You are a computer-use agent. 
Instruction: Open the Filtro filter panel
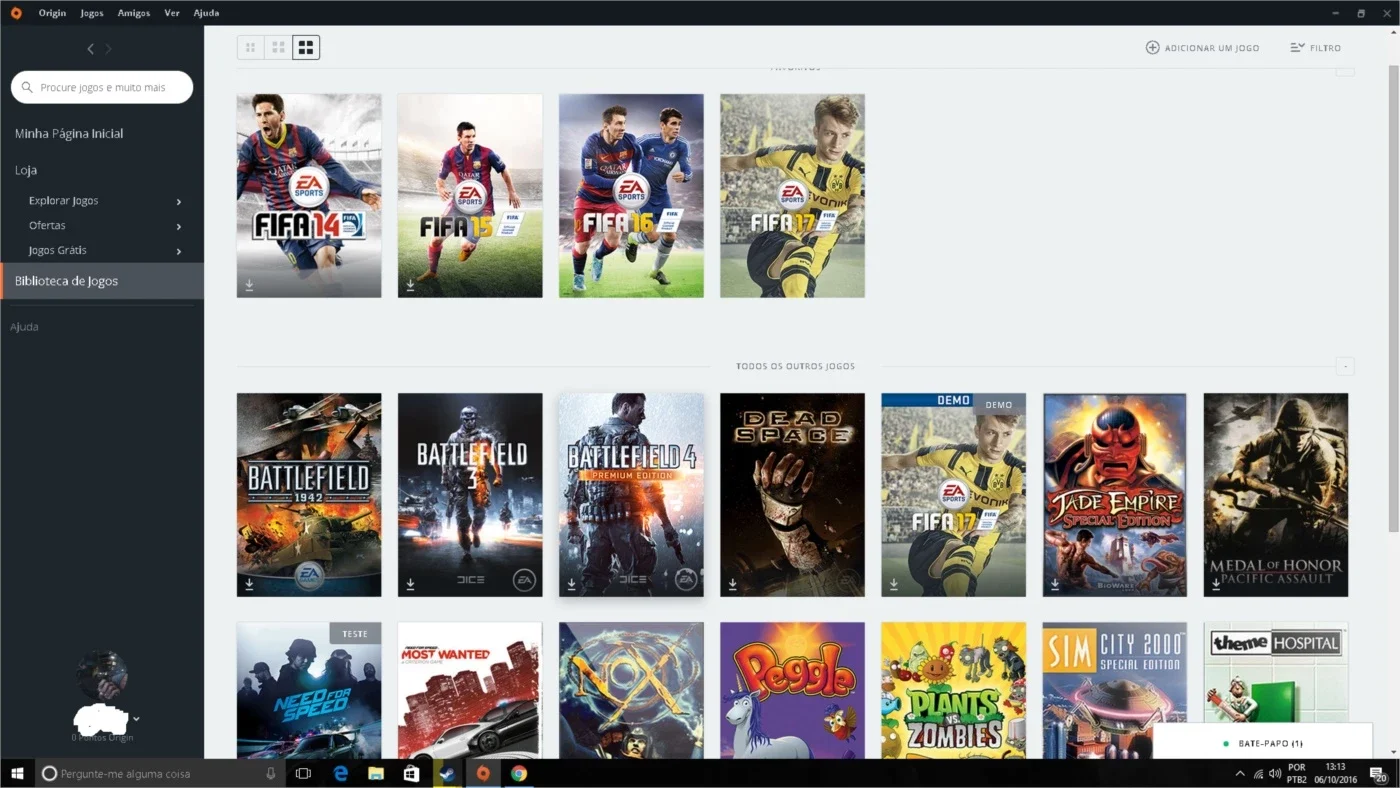coord(1315,48)
